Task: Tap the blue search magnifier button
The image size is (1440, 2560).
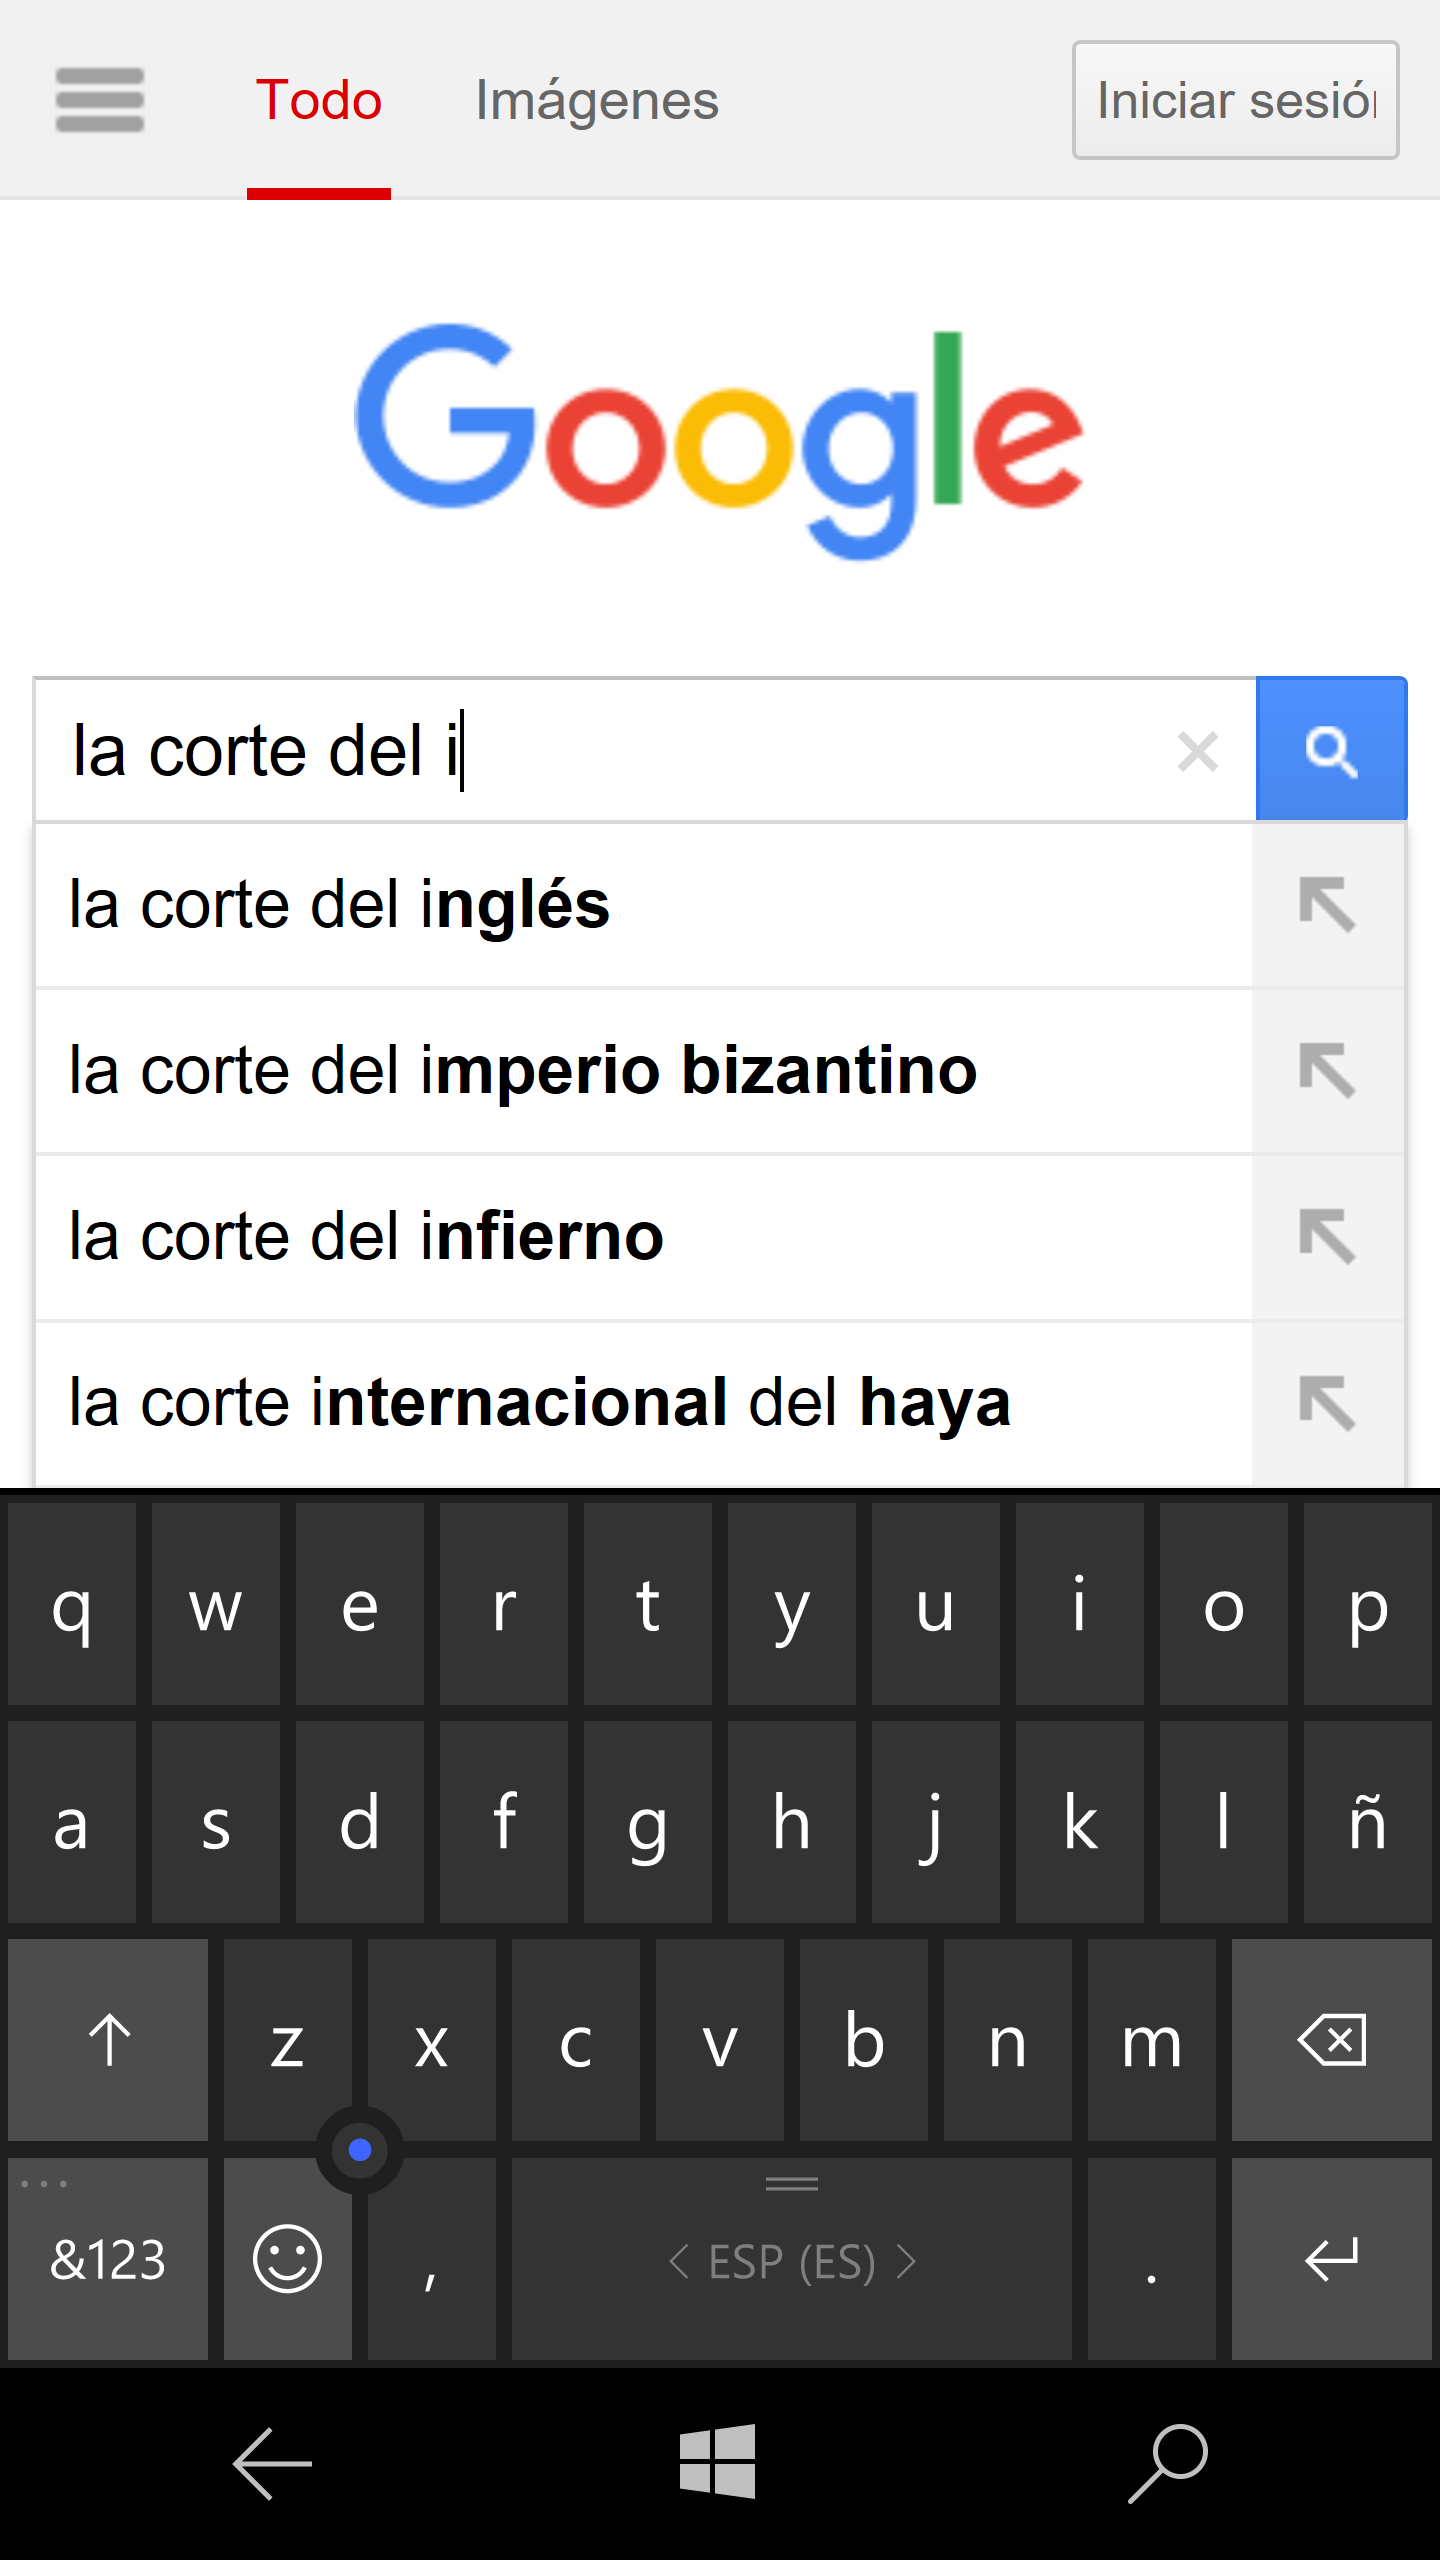Action: point(1331,750)
